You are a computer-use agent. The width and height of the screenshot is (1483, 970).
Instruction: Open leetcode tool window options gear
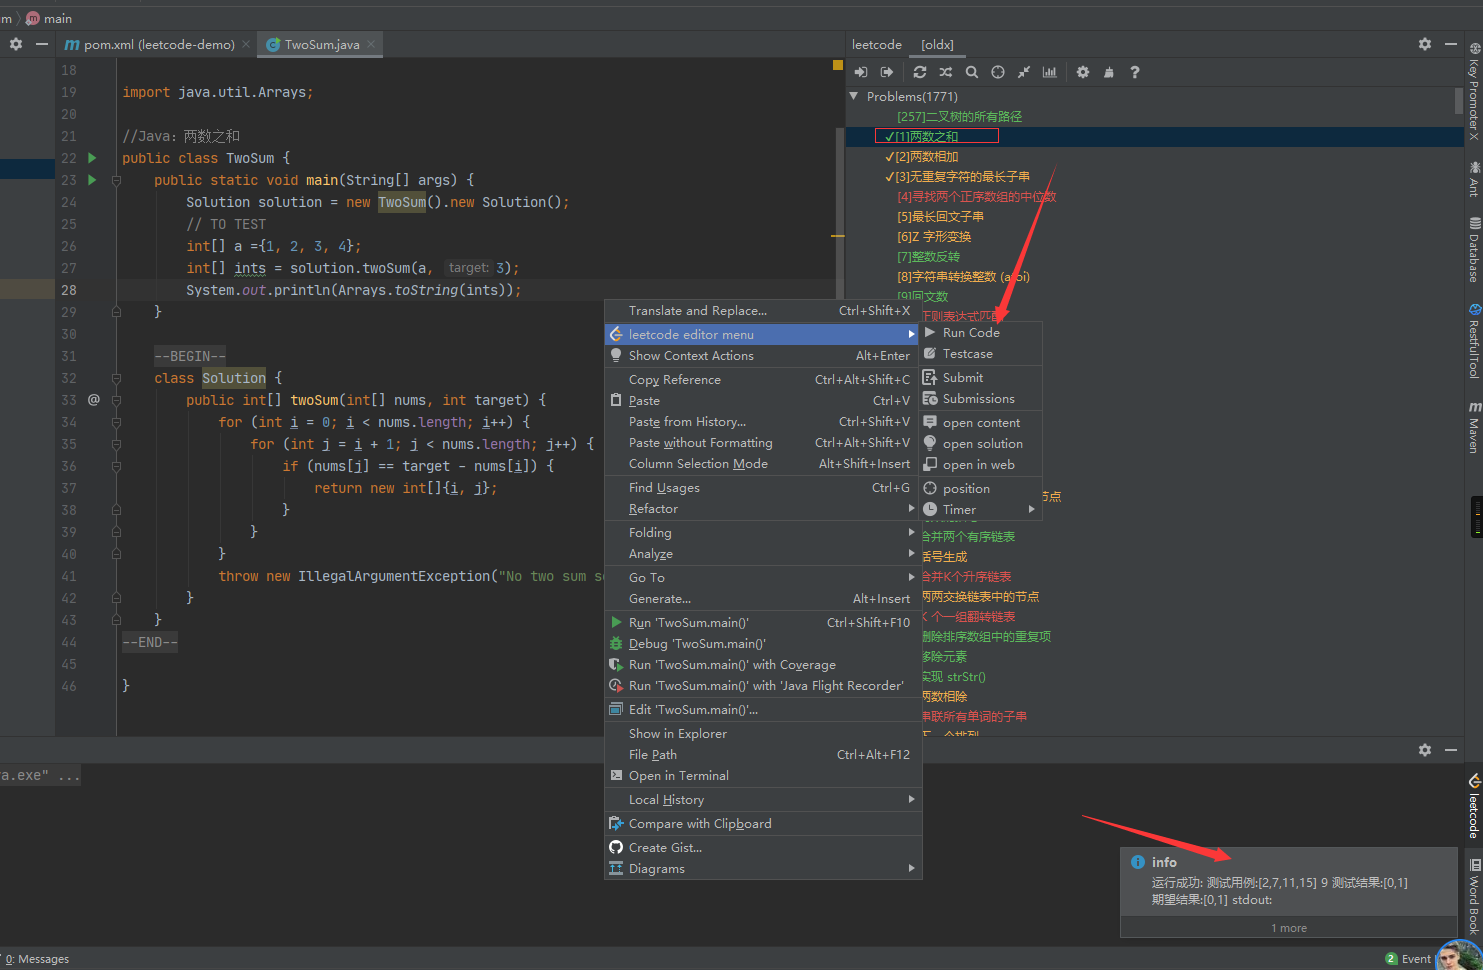pyautogui.click(x=1425, y=44)
